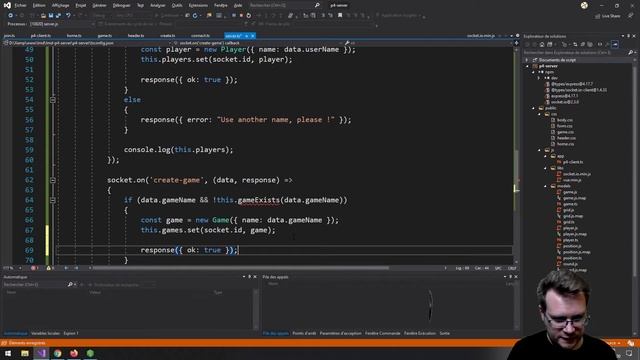Click the navigate backward toolbar icon
The height and width of the screenshot is (360, 640).
[11, 16]
